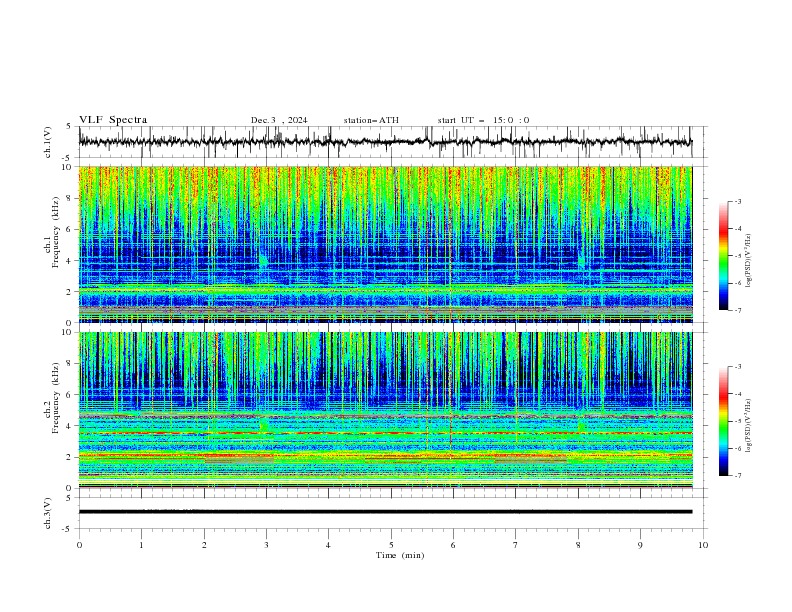Click the "ch.3(V)" axis label
This screenshot has width=792, height=612.
pyautogui.click(x=48, y=513)
